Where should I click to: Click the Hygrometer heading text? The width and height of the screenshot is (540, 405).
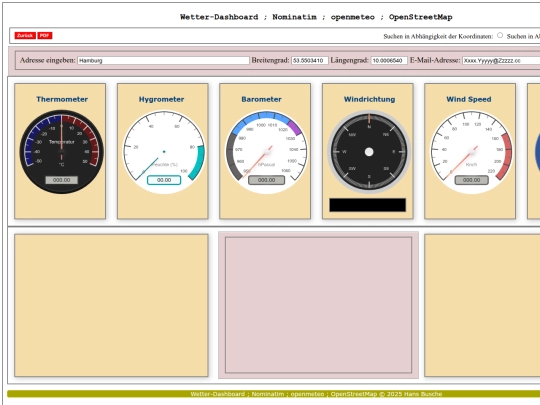pyautogui.click(x=162, y=99)
